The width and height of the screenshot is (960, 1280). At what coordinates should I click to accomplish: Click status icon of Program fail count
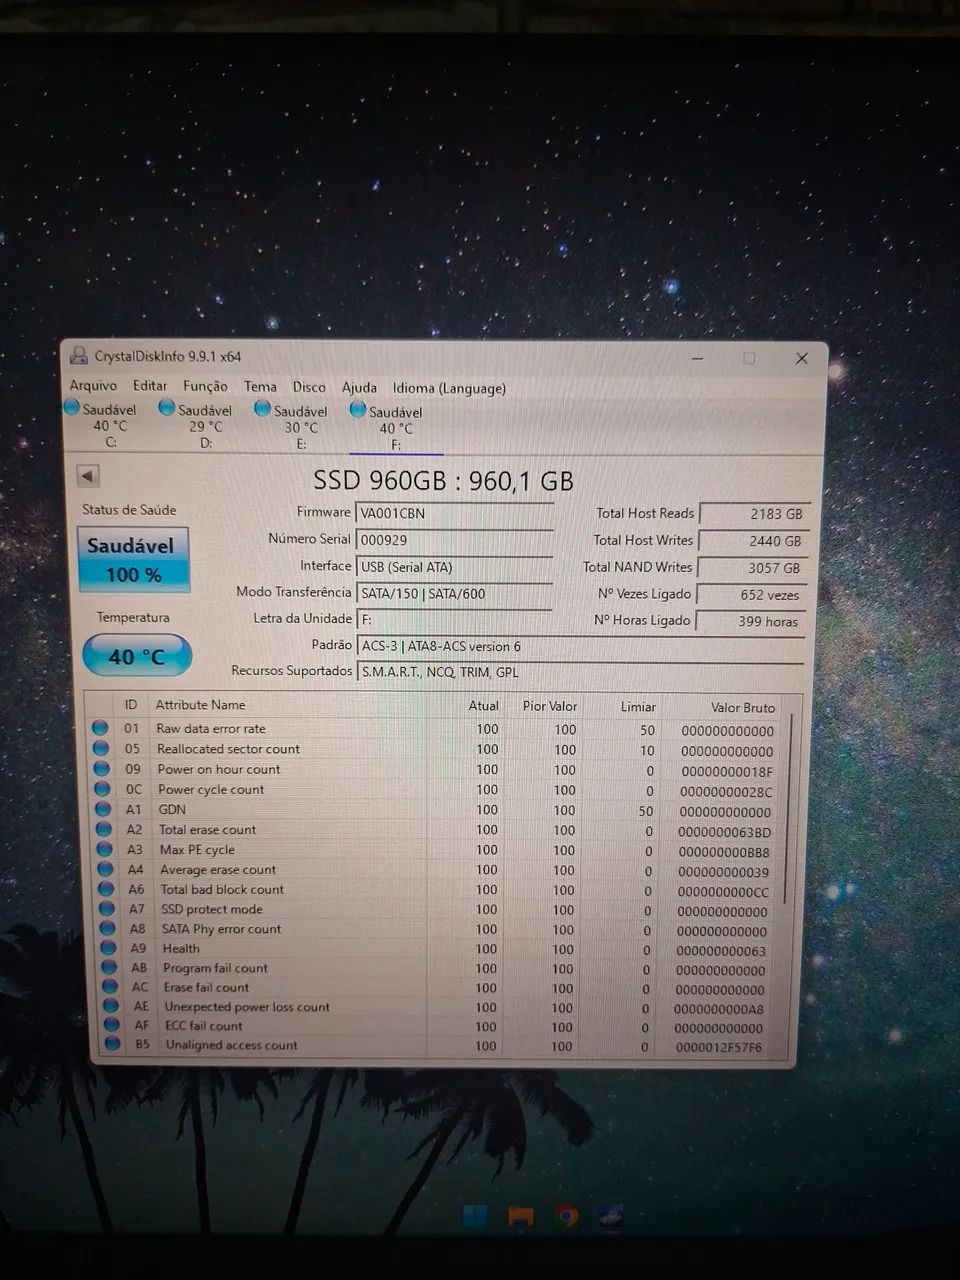[x=110, y=967]
